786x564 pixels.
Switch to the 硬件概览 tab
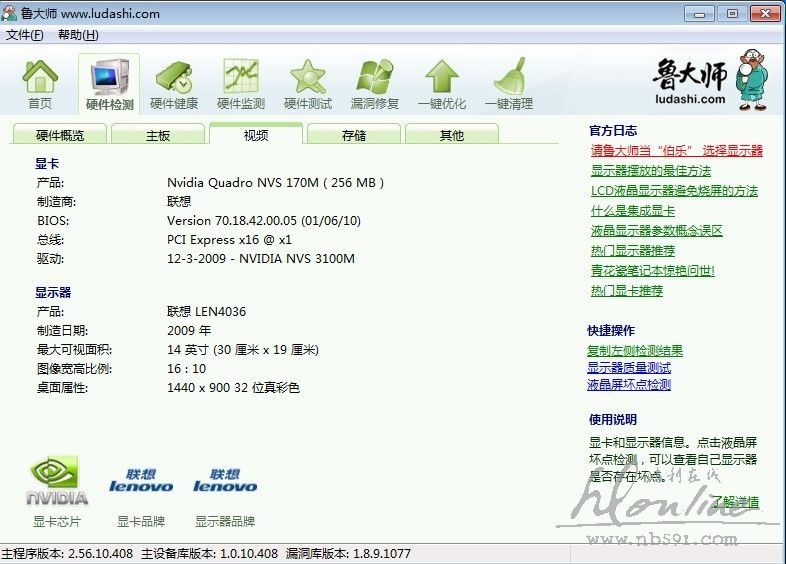pyautogui.click(x=60, y=135)
